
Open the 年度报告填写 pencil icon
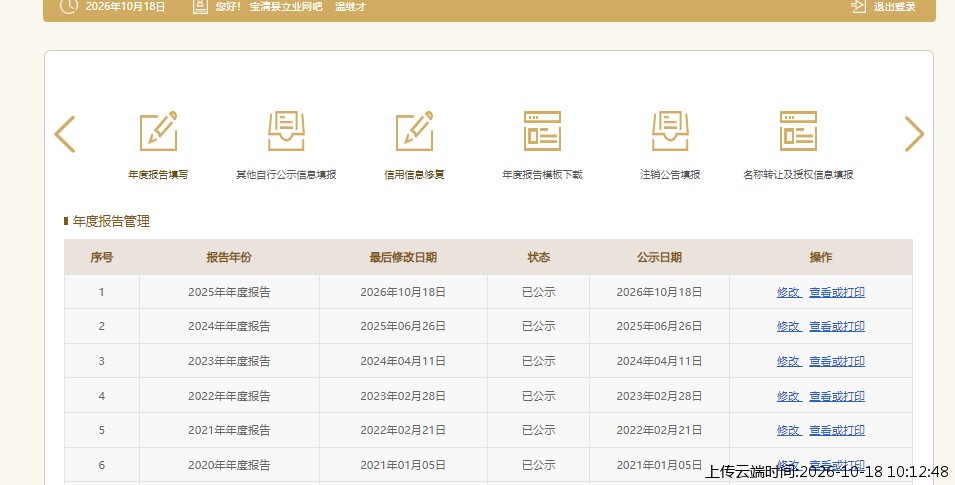point(158,131)
